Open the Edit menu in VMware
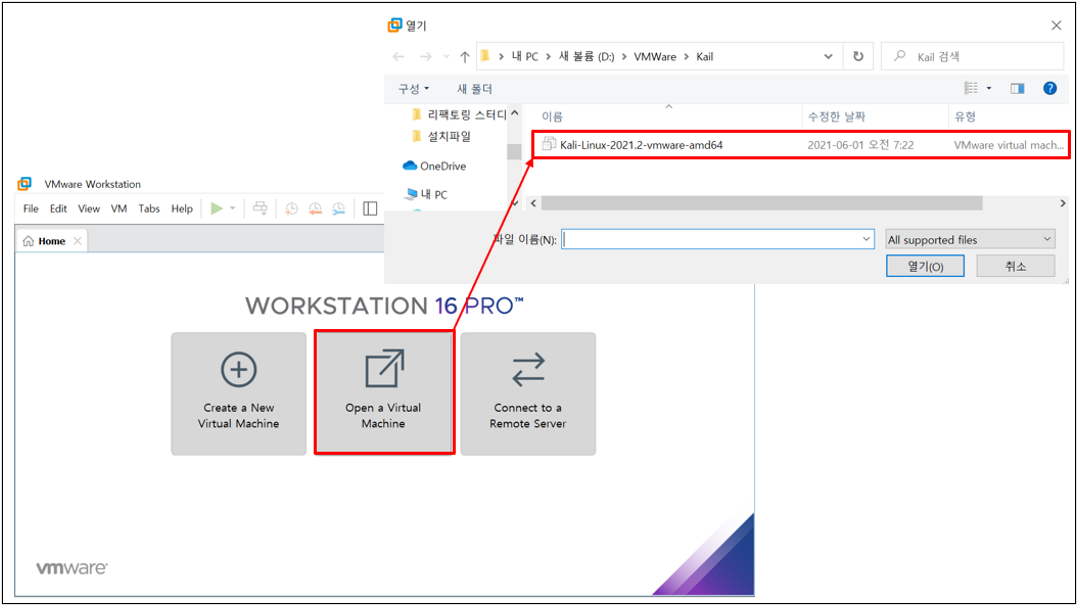The width and height of the screenshot is (1079, 605). pyautogui.click(x=58, y=209)
